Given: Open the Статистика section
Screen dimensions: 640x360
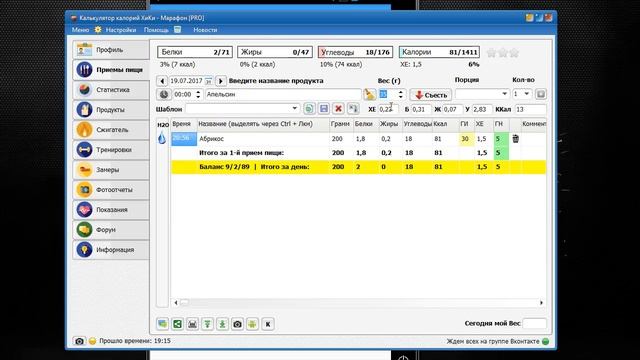Looking at the screenshot, I should (111, 90).
